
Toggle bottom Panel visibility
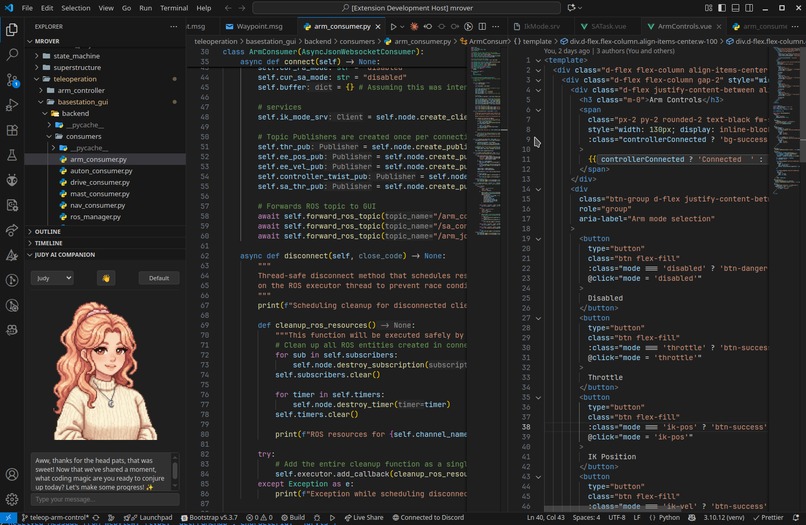click(736, 8)
